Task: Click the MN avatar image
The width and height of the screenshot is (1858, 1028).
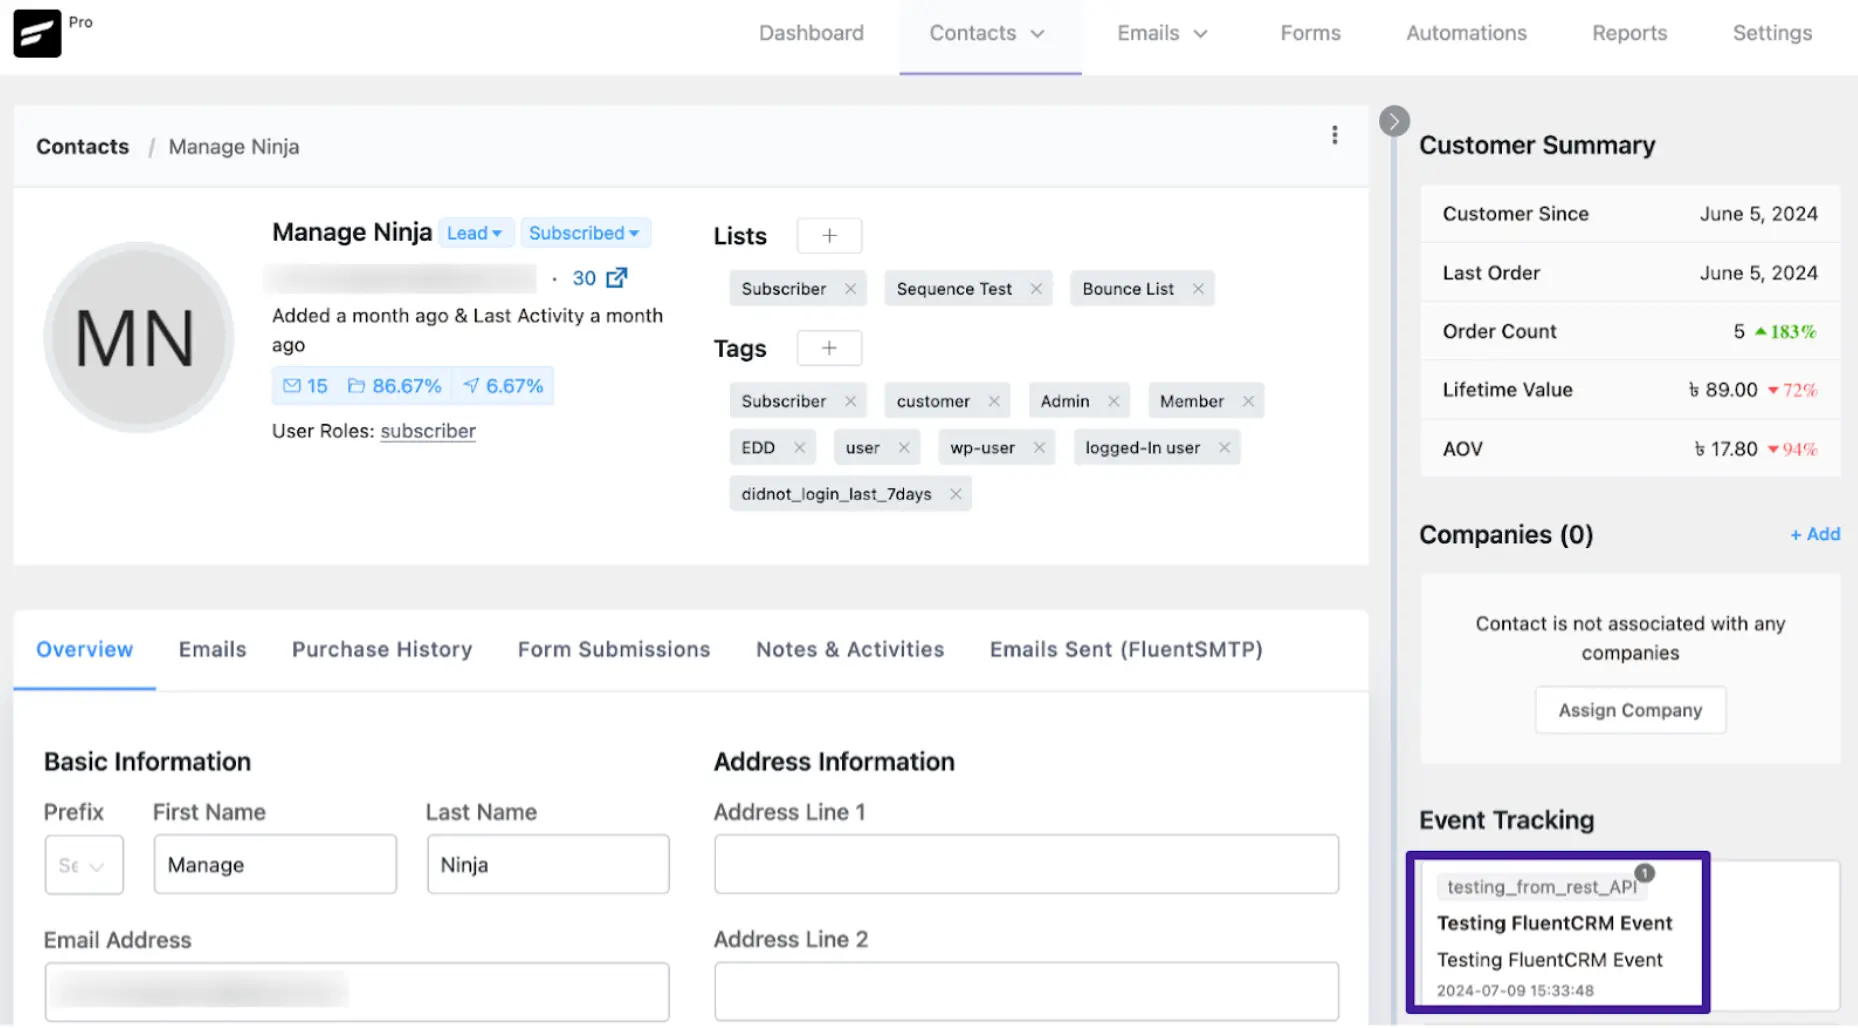Action: [138, 337]
